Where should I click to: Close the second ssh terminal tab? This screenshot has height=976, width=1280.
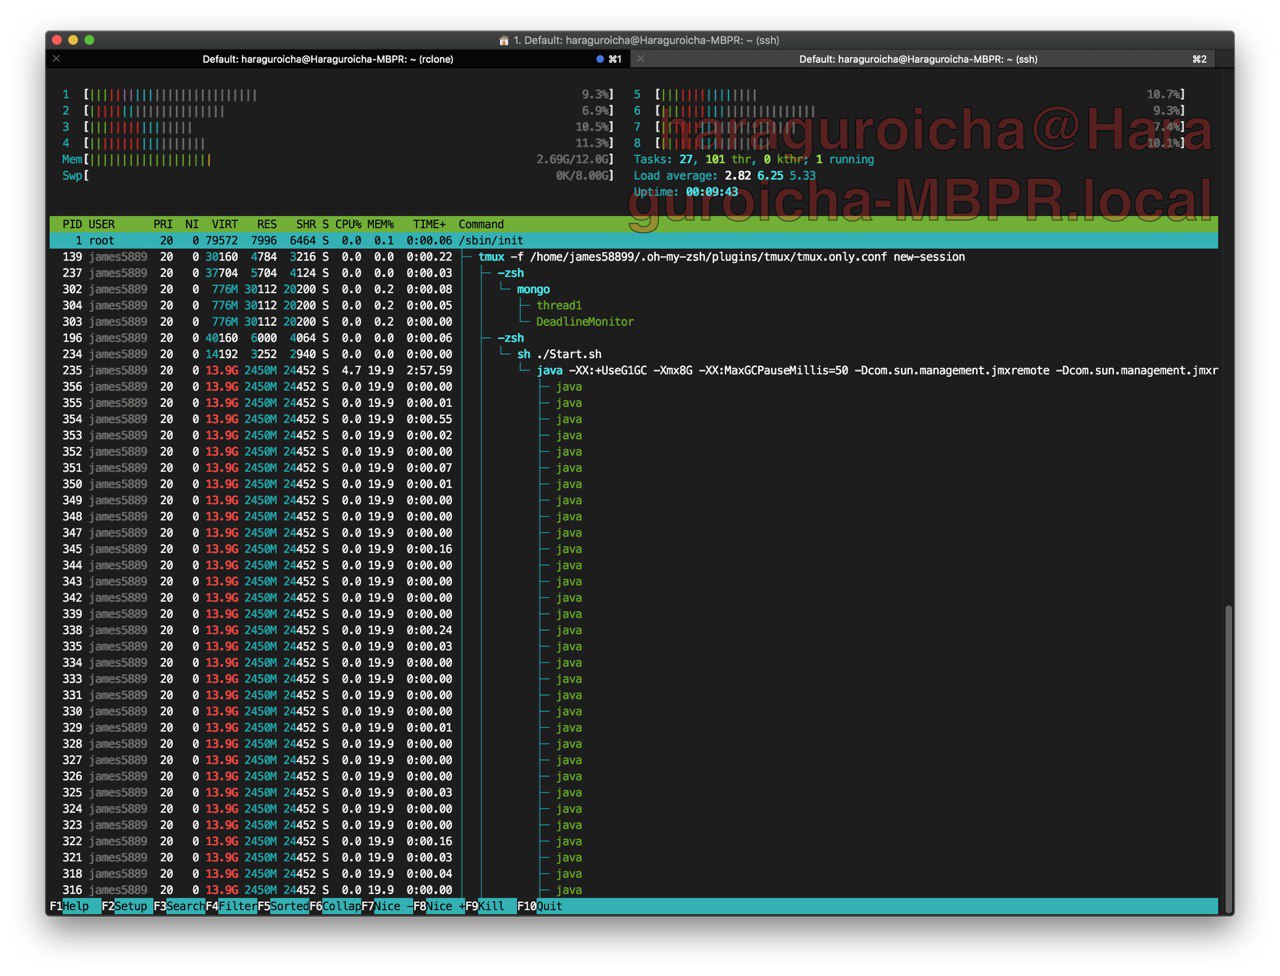click(x=641, y=59)
